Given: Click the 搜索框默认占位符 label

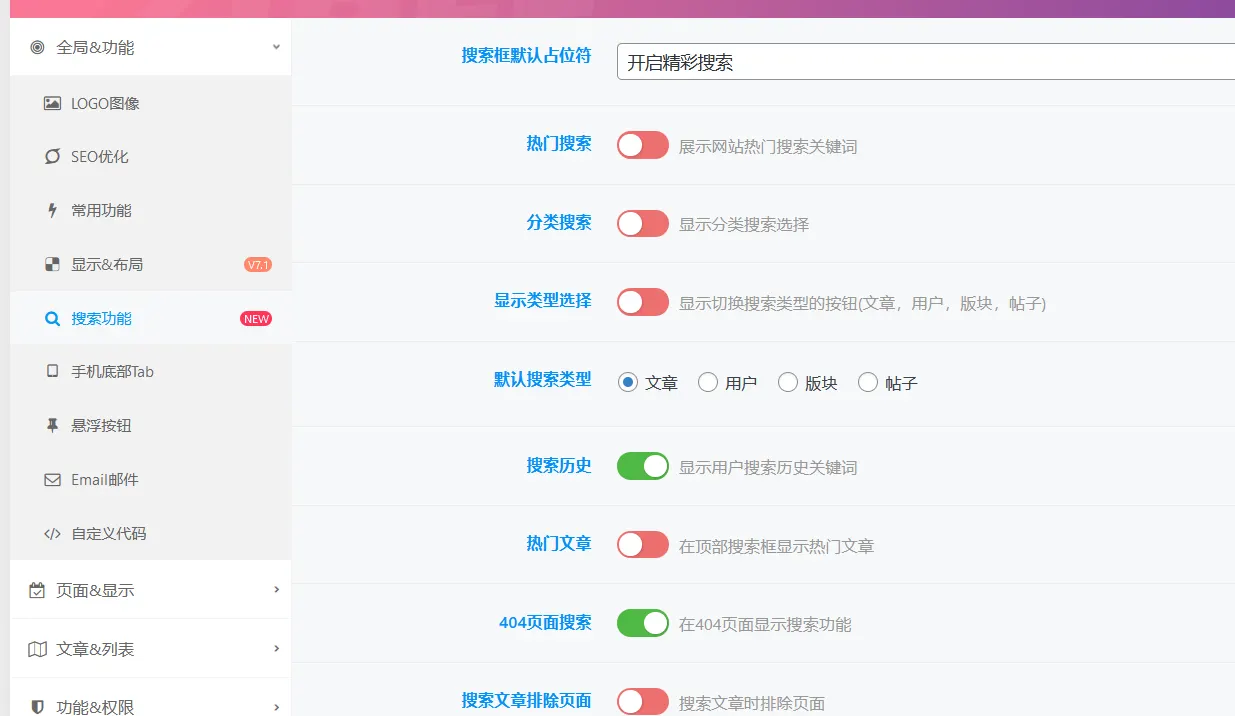Looking at the screenshot, I should click(x=526, y=55).
